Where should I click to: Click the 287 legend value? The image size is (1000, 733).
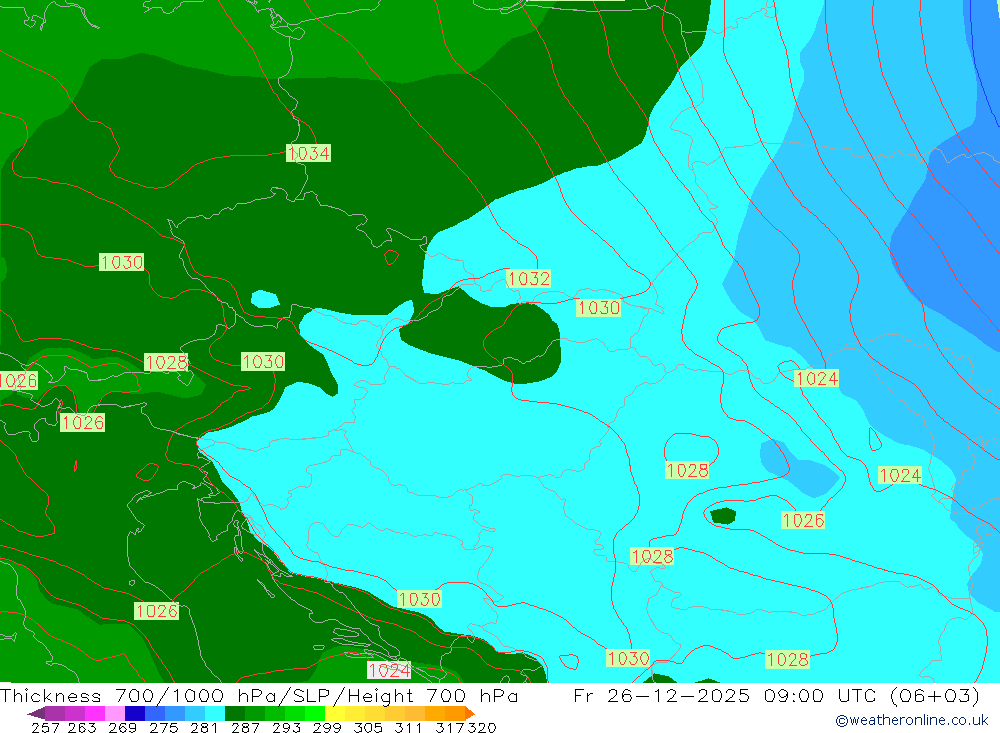[245, 727]
